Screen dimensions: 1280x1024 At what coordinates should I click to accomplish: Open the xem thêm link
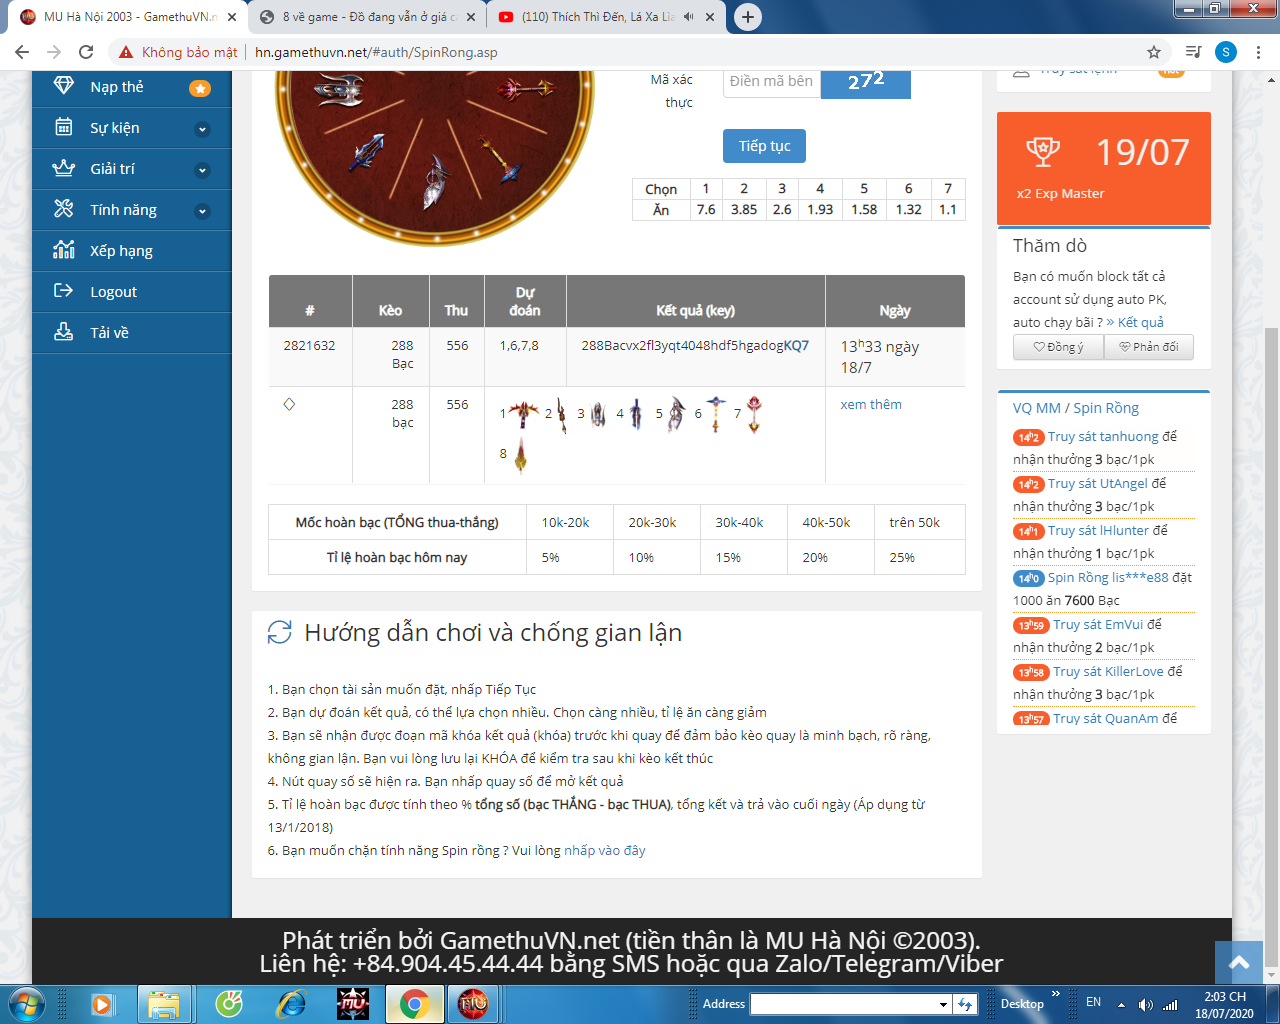[x=870, y=405]
